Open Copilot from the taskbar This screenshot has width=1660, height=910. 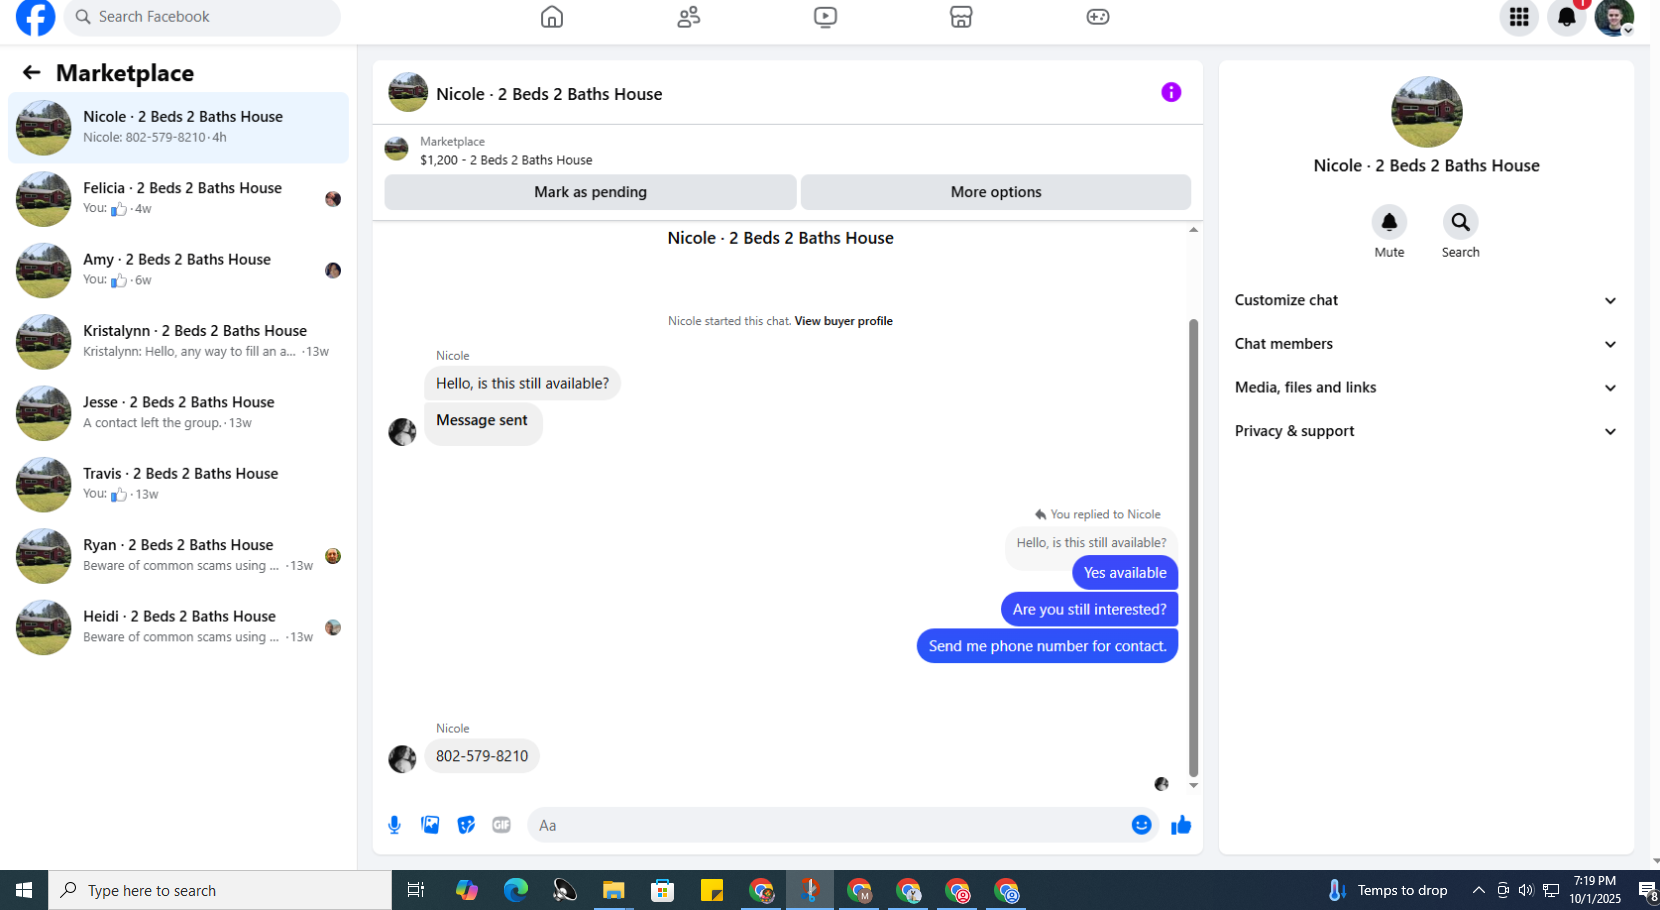(x=466, y=890)
